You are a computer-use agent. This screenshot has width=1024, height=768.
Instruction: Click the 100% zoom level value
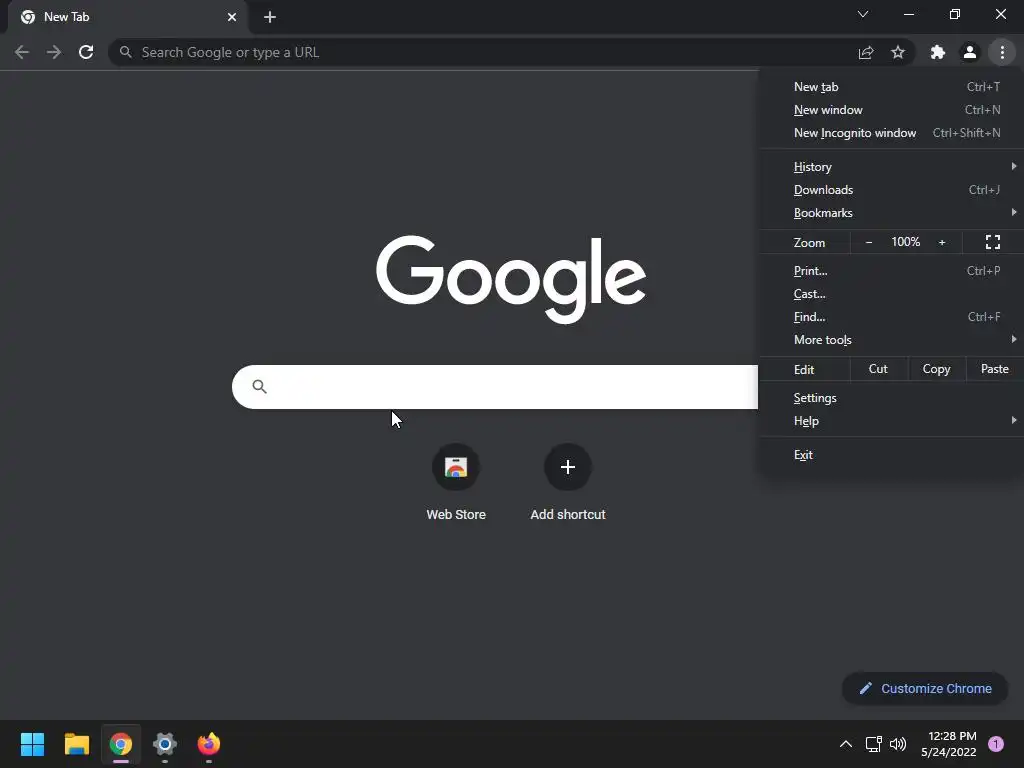click(906, 242)
